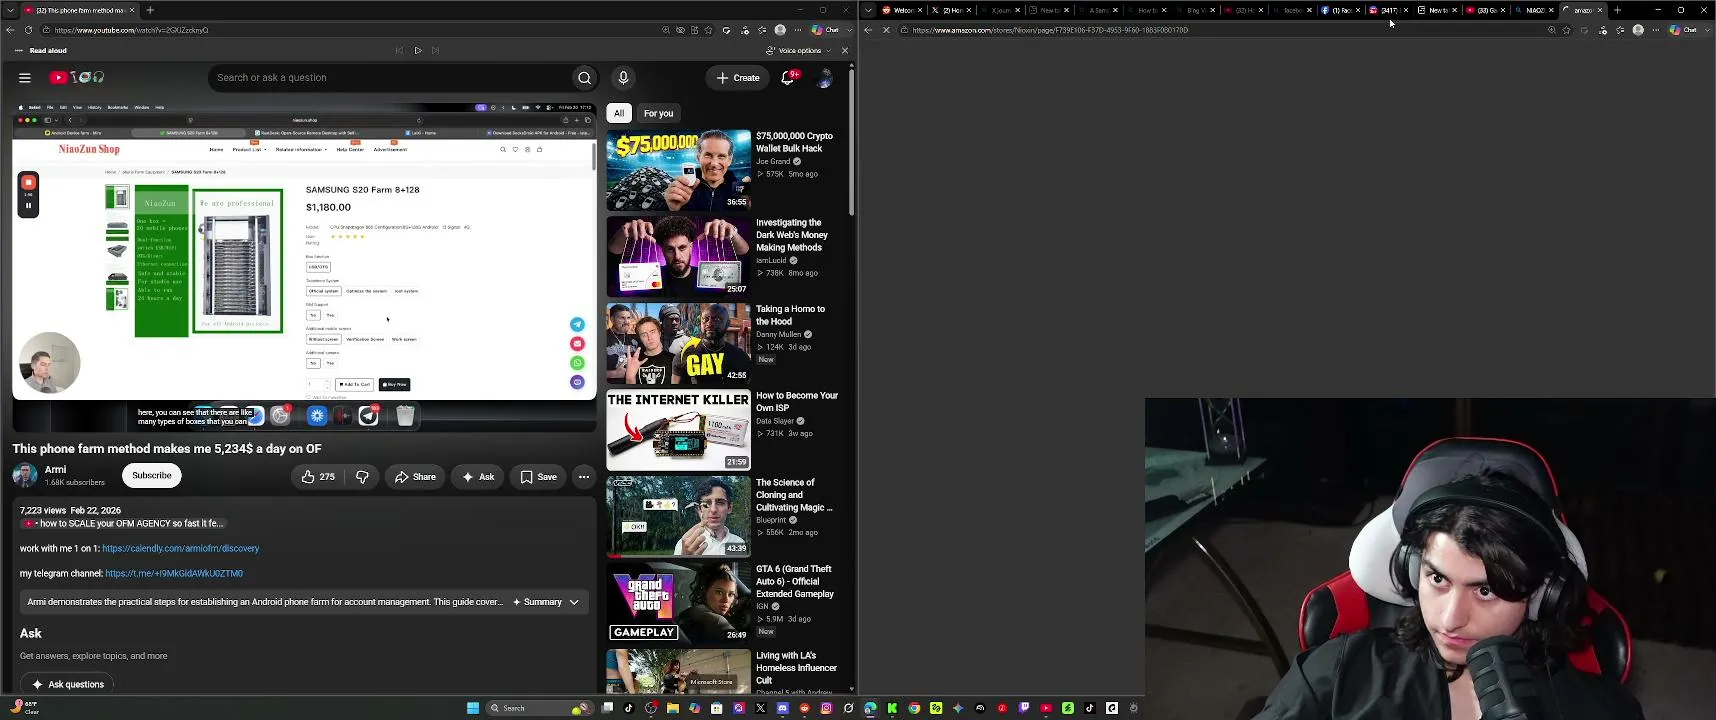Open the Copilot Chat dropdown arrow in the YouTube window

[x=850, y=30]
